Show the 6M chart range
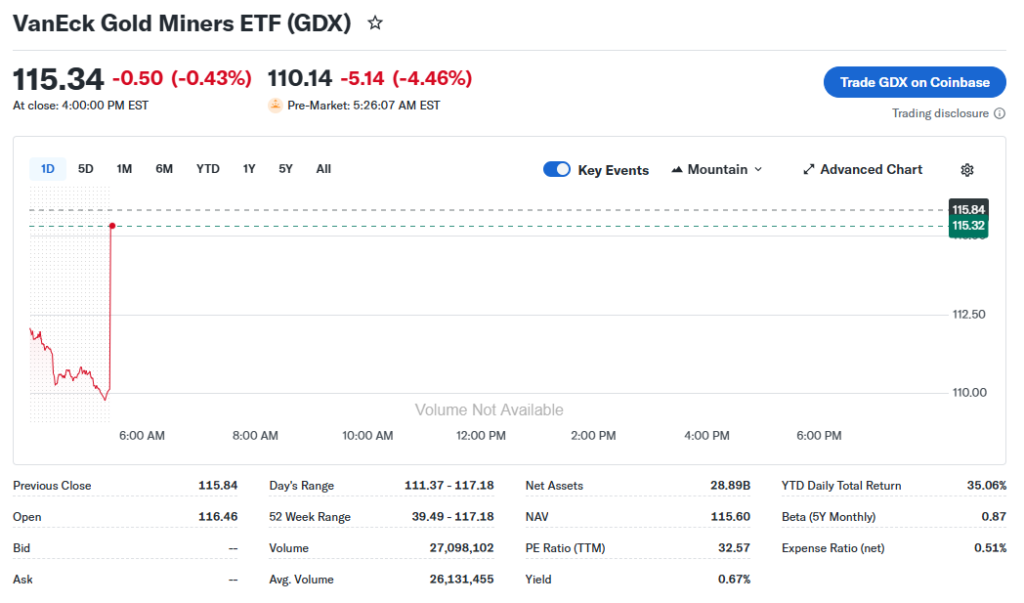 pyautogui.click(x=164, y=169)
